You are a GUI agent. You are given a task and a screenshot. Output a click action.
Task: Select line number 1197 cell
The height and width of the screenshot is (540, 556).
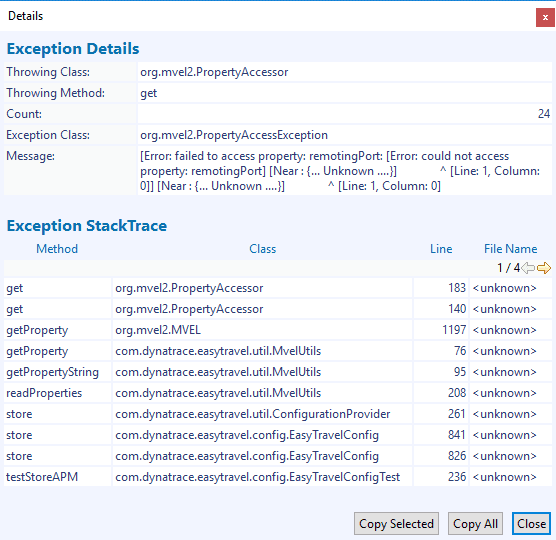[x=441, y=330]
